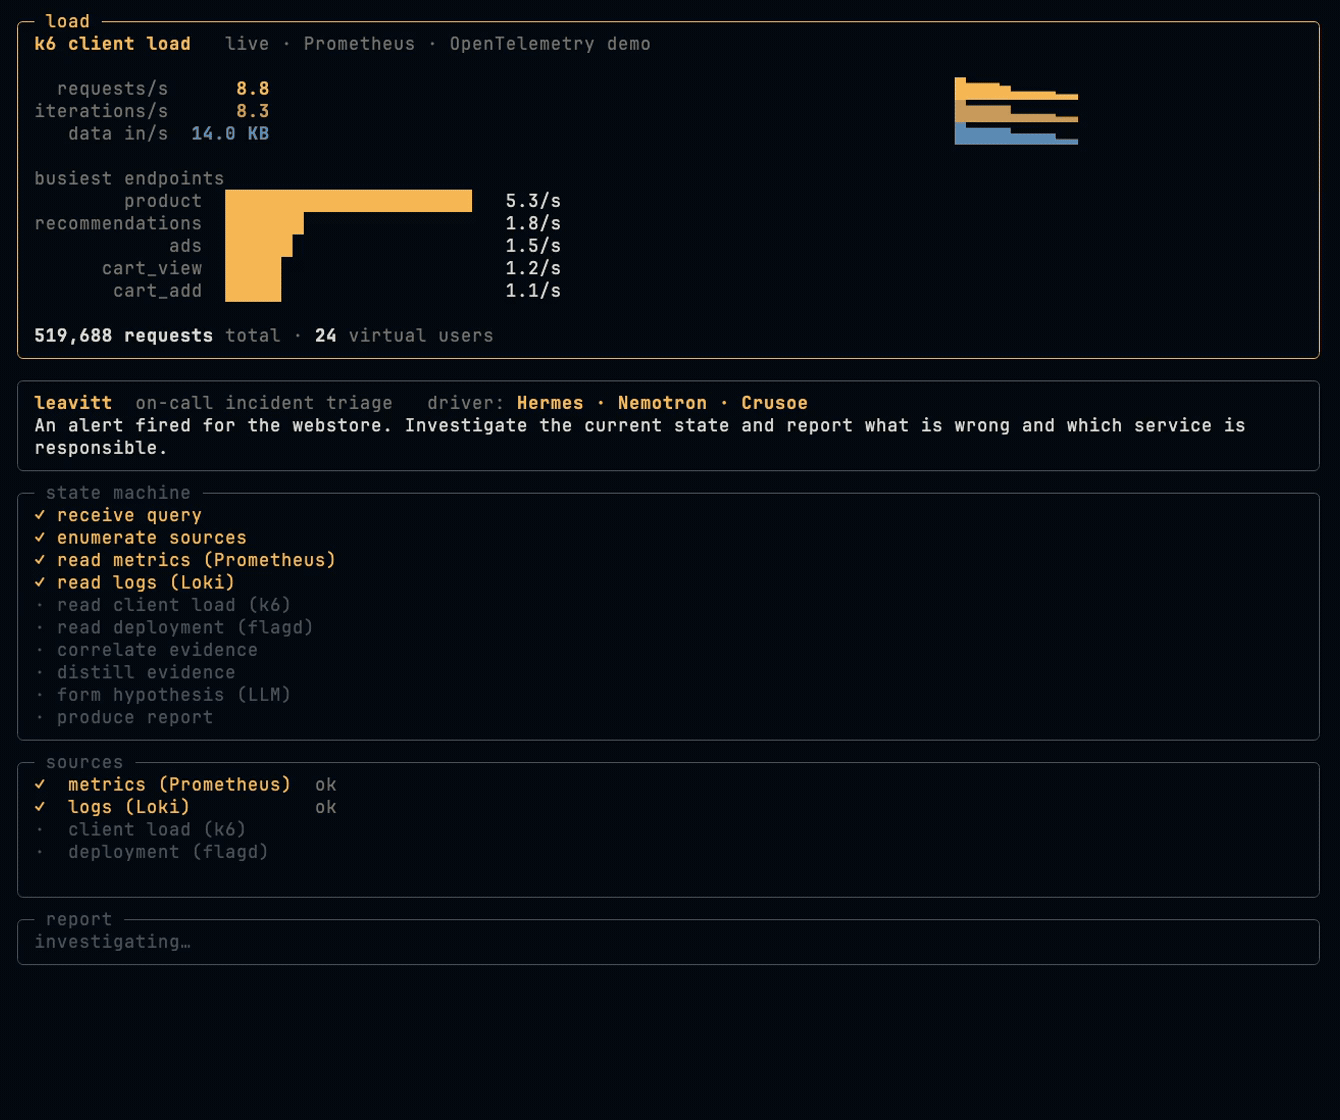This screenshot has height=1120, width=1340.
Task: Click checkmark beside 'enumerate sources'
Action: (40, 537)
